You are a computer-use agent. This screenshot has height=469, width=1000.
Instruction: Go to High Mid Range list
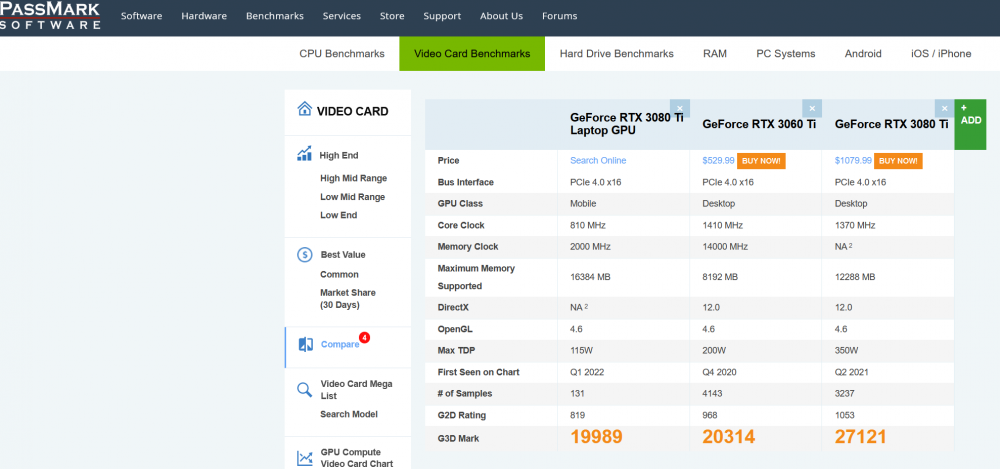[x=353, y=178]
